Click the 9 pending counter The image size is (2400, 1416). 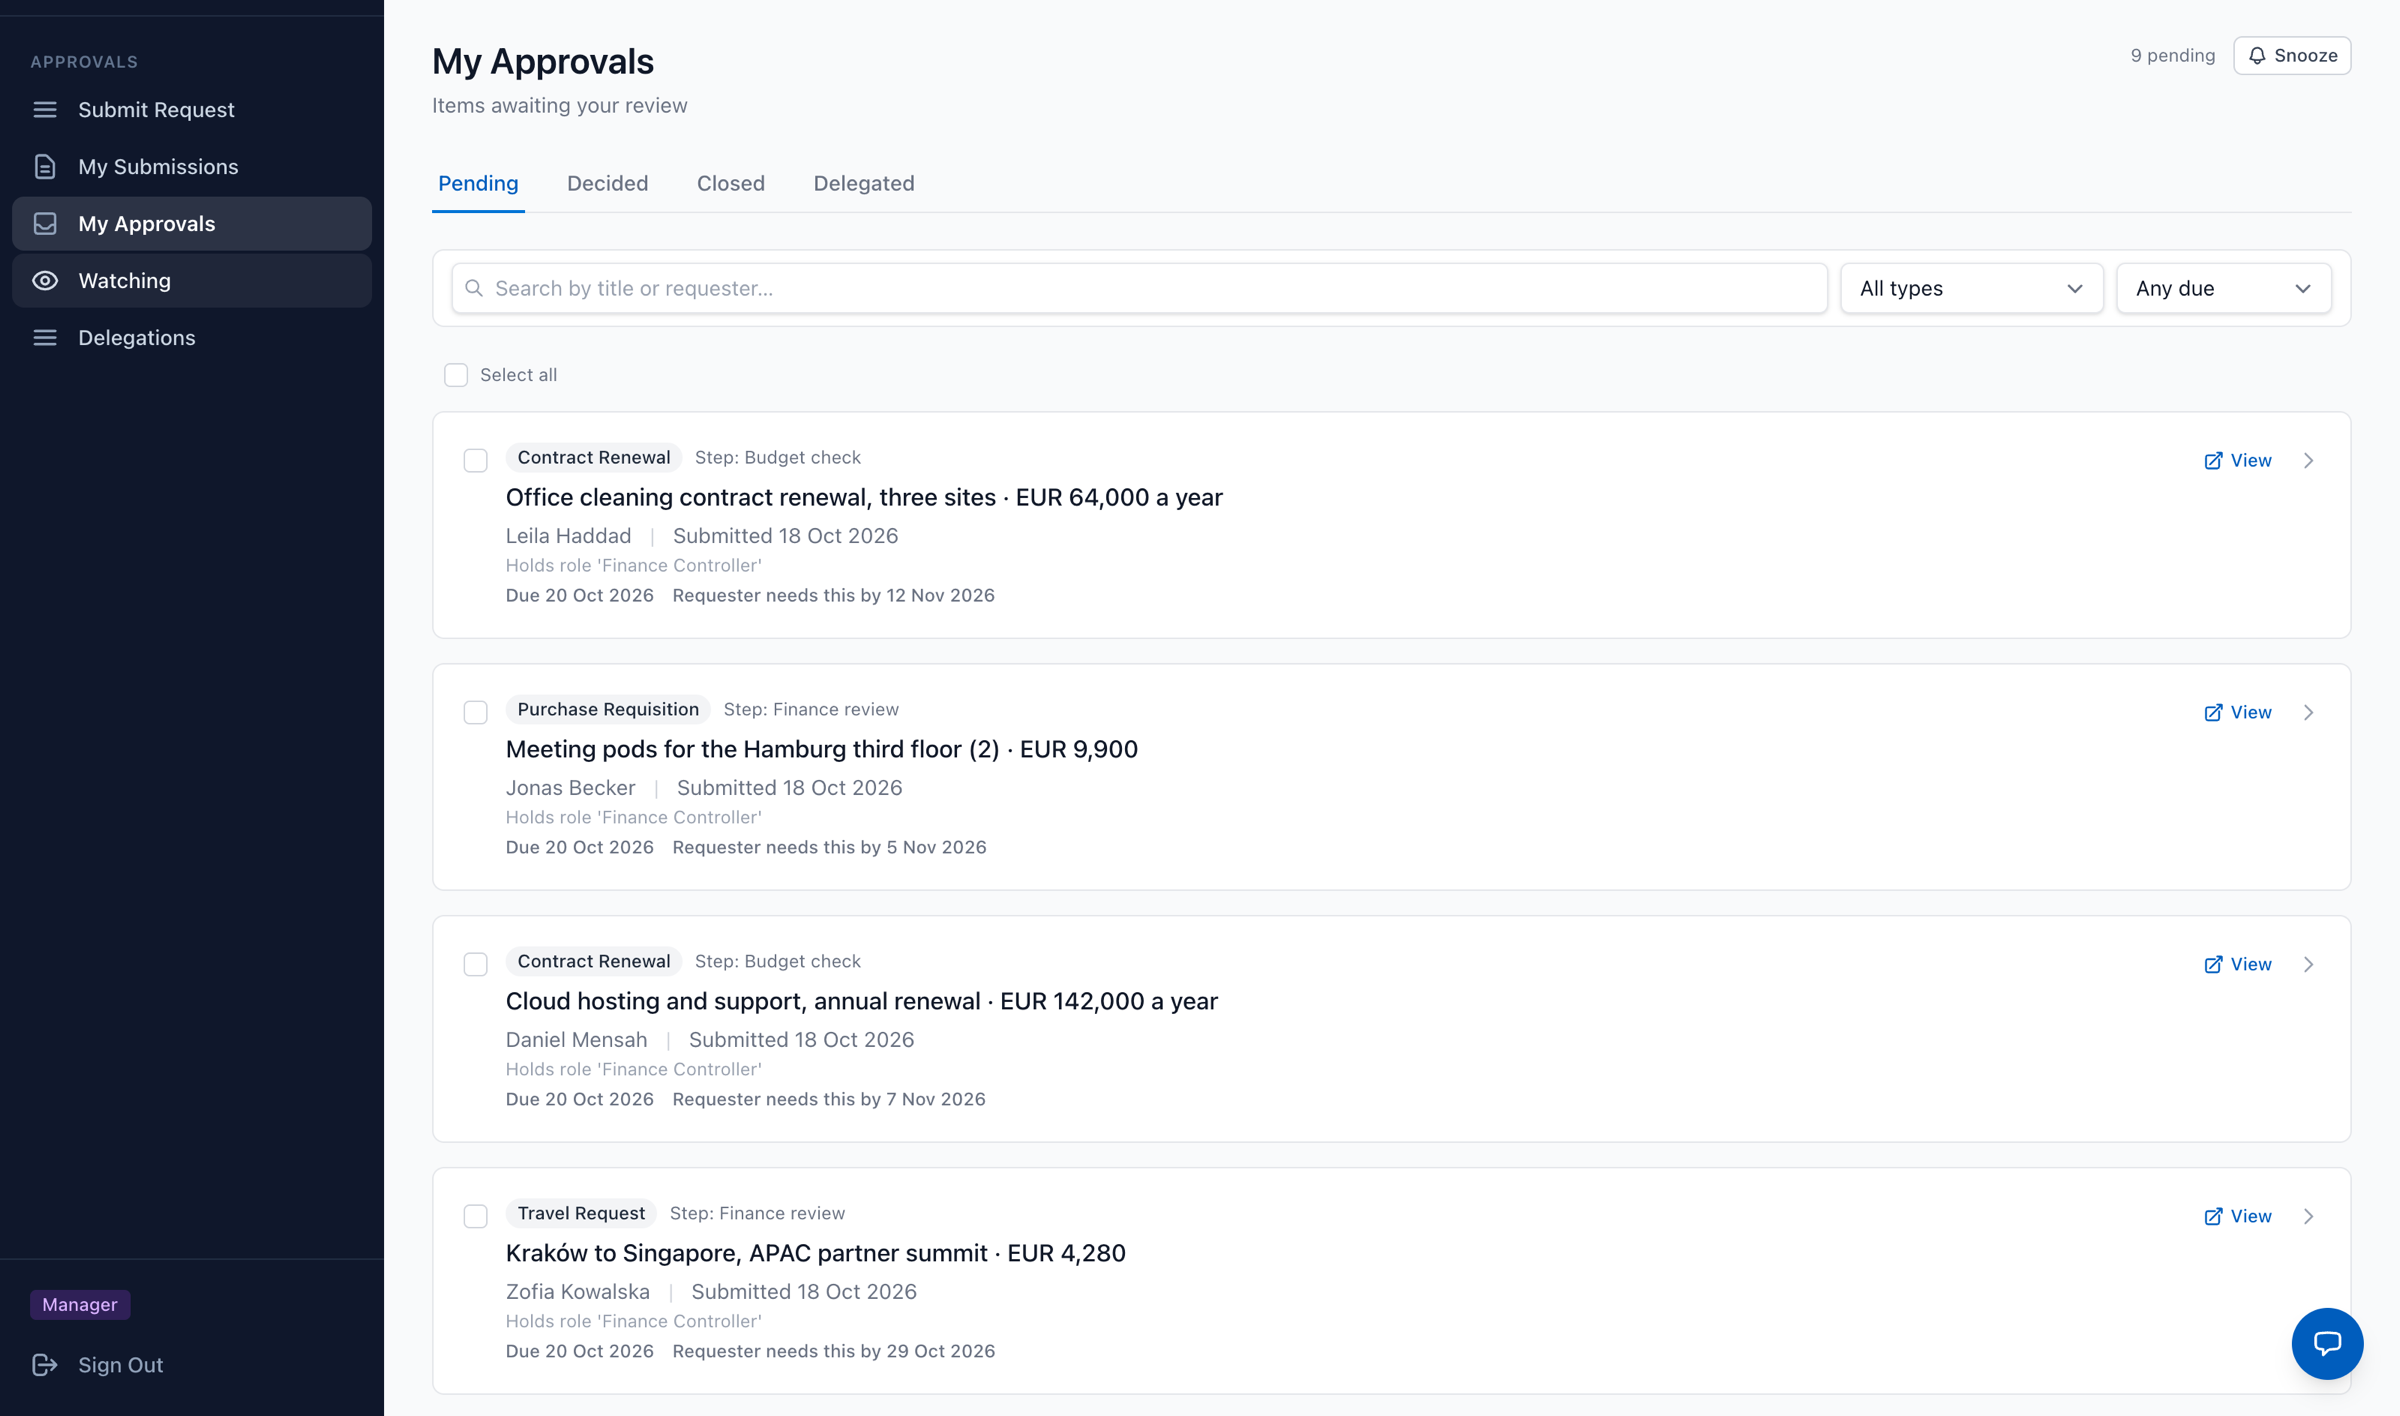tap(2173, 56)
